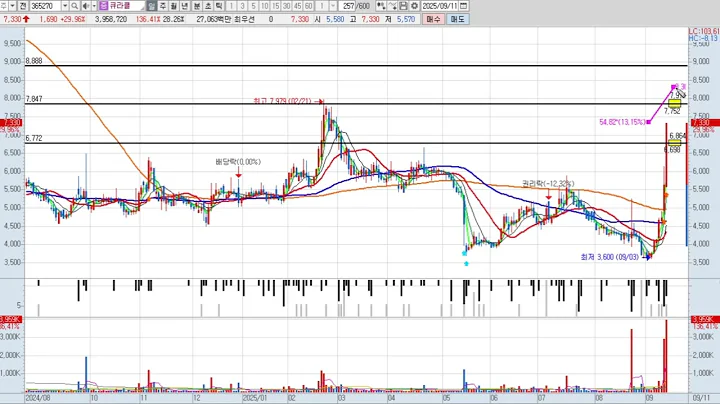
Task: Click the 매도 sell button
Action: tap(457, 19)
